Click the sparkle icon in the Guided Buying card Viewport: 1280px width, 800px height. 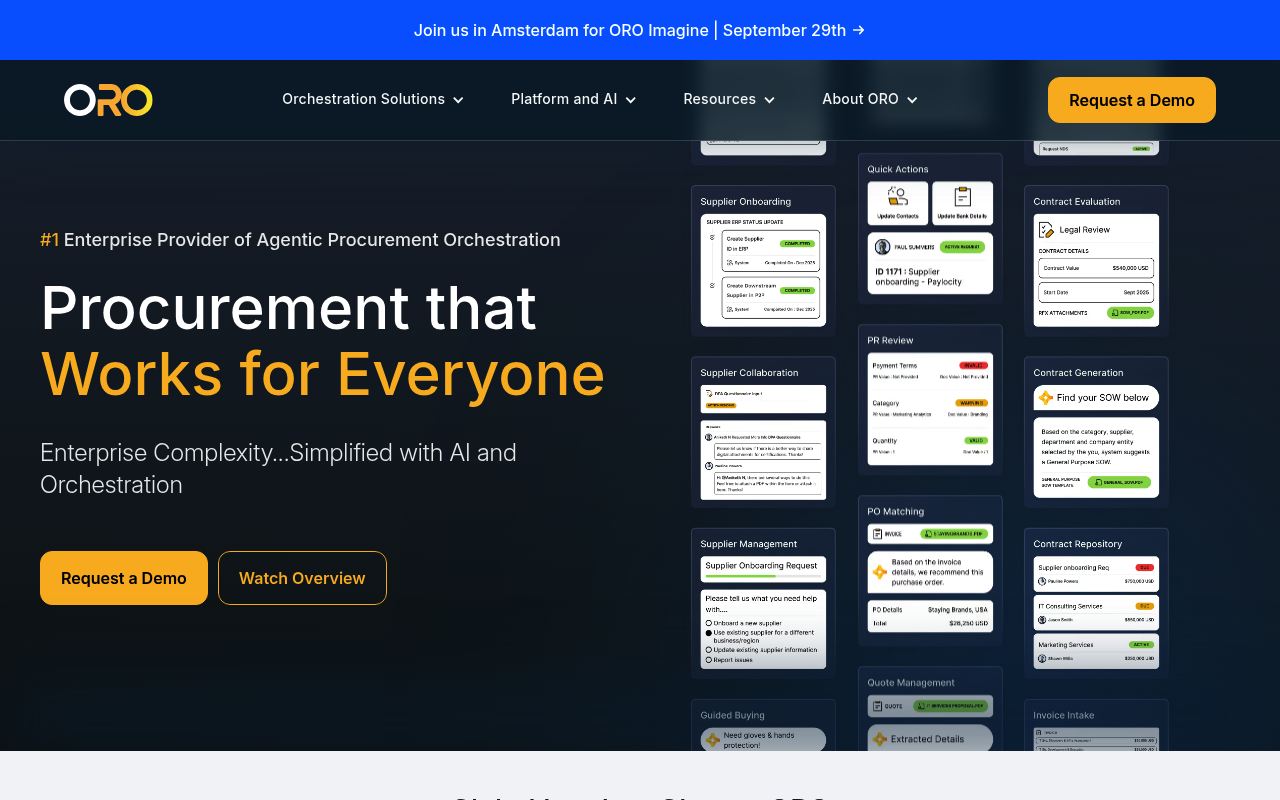(x=713, y=740)
